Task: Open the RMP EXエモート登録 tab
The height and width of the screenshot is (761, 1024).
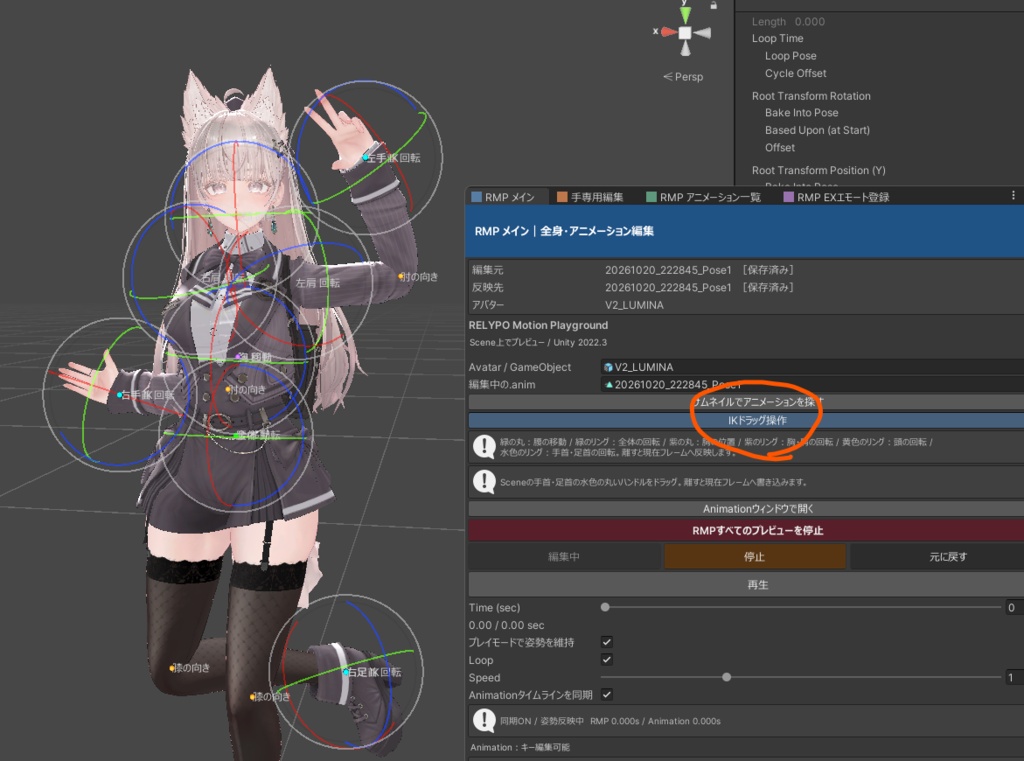Action: (836, 197)
